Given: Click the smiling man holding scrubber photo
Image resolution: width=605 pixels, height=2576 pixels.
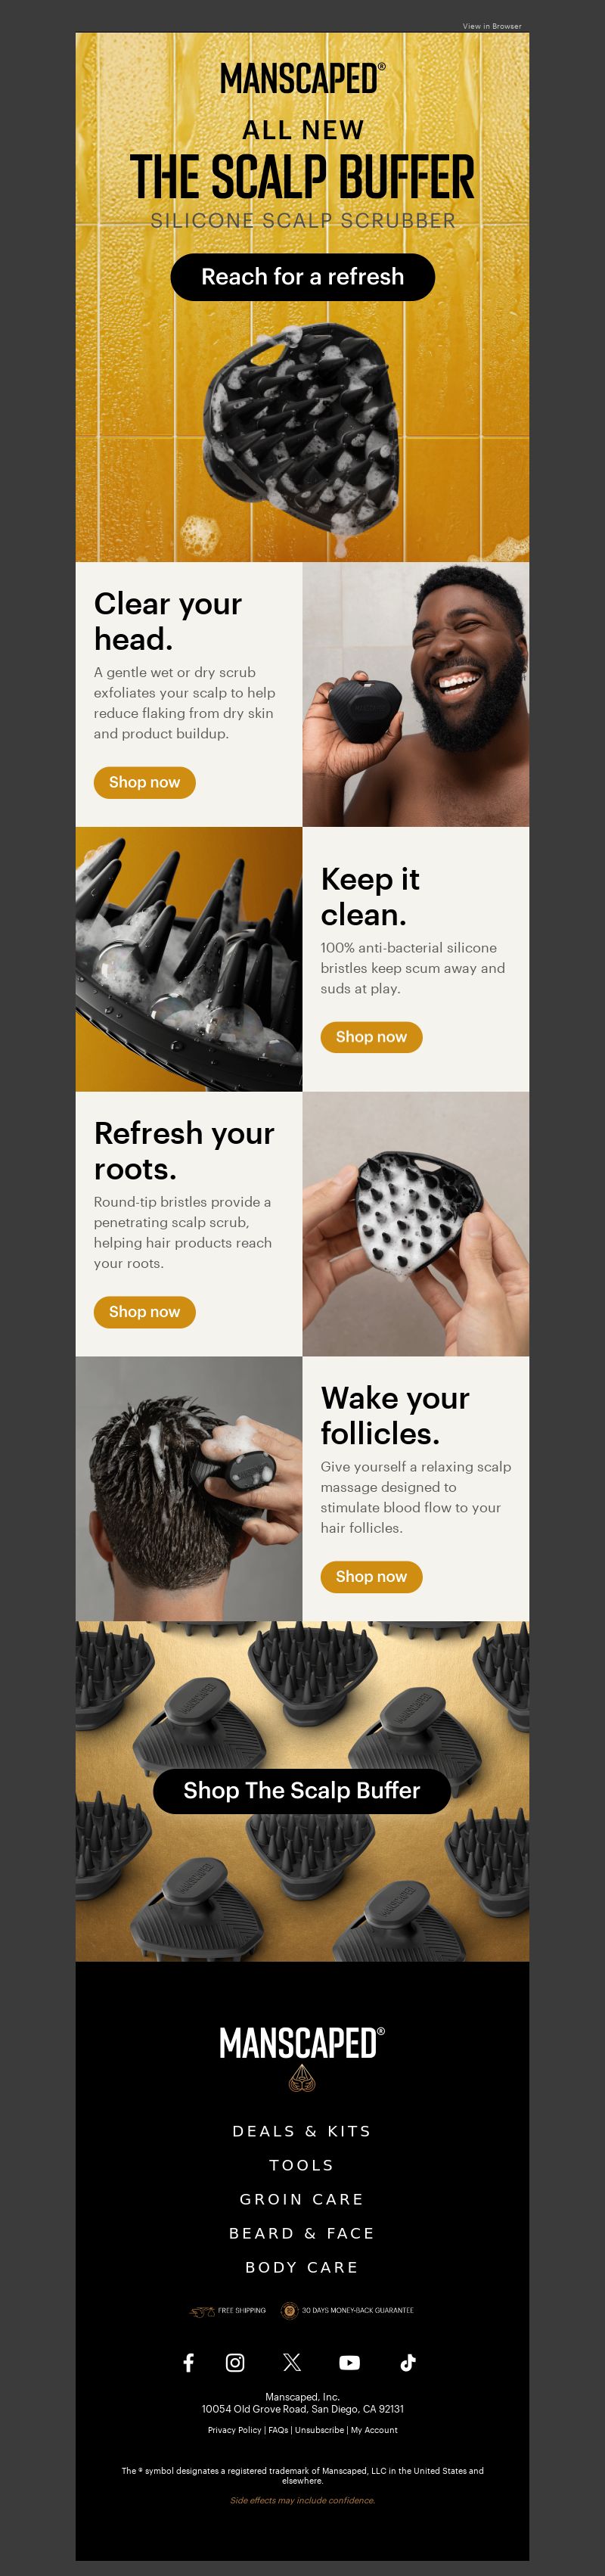Looking at the screenshot, I should [x=416, y=694].
